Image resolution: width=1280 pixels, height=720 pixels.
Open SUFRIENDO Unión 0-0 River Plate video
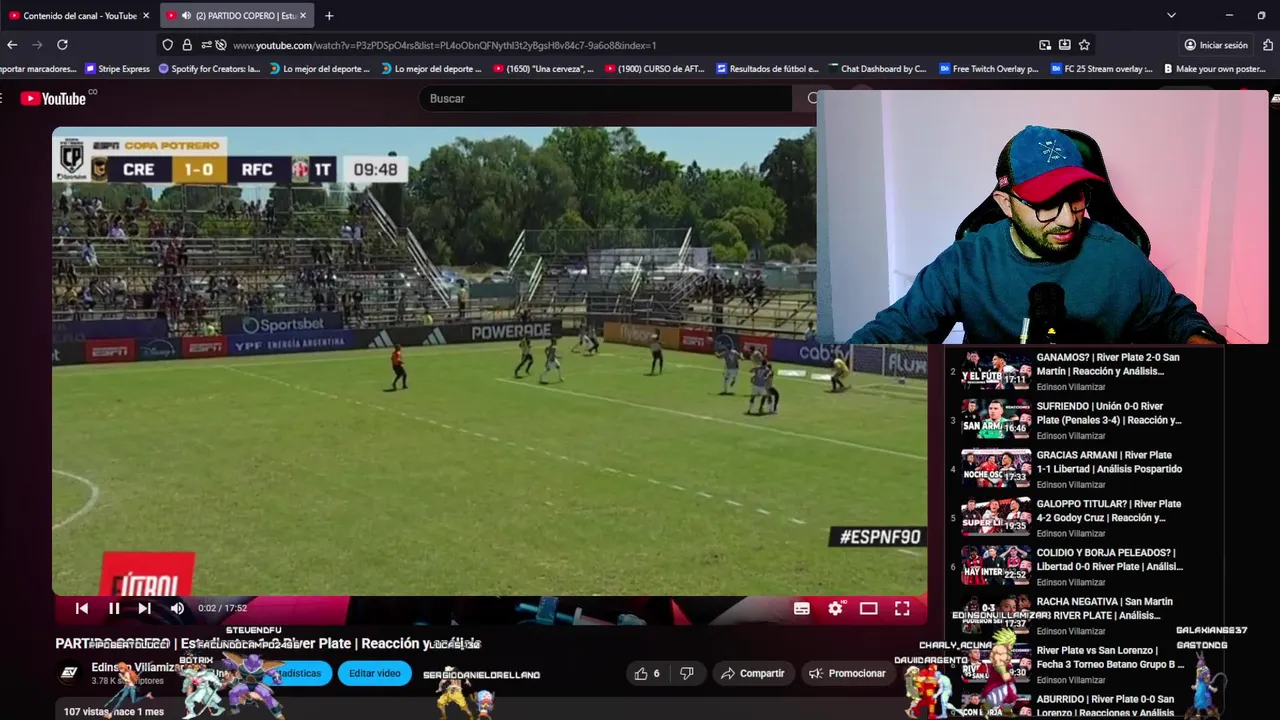pos(1084,420)
